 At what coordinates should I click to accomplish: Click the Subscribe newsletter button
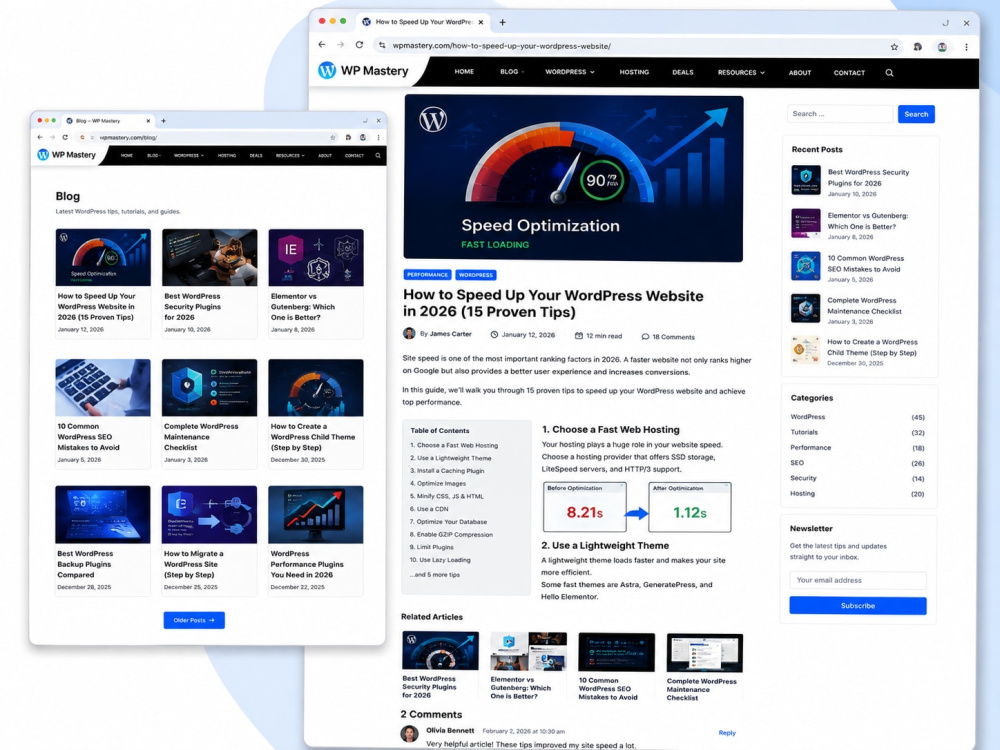click(x=858, y=606)
